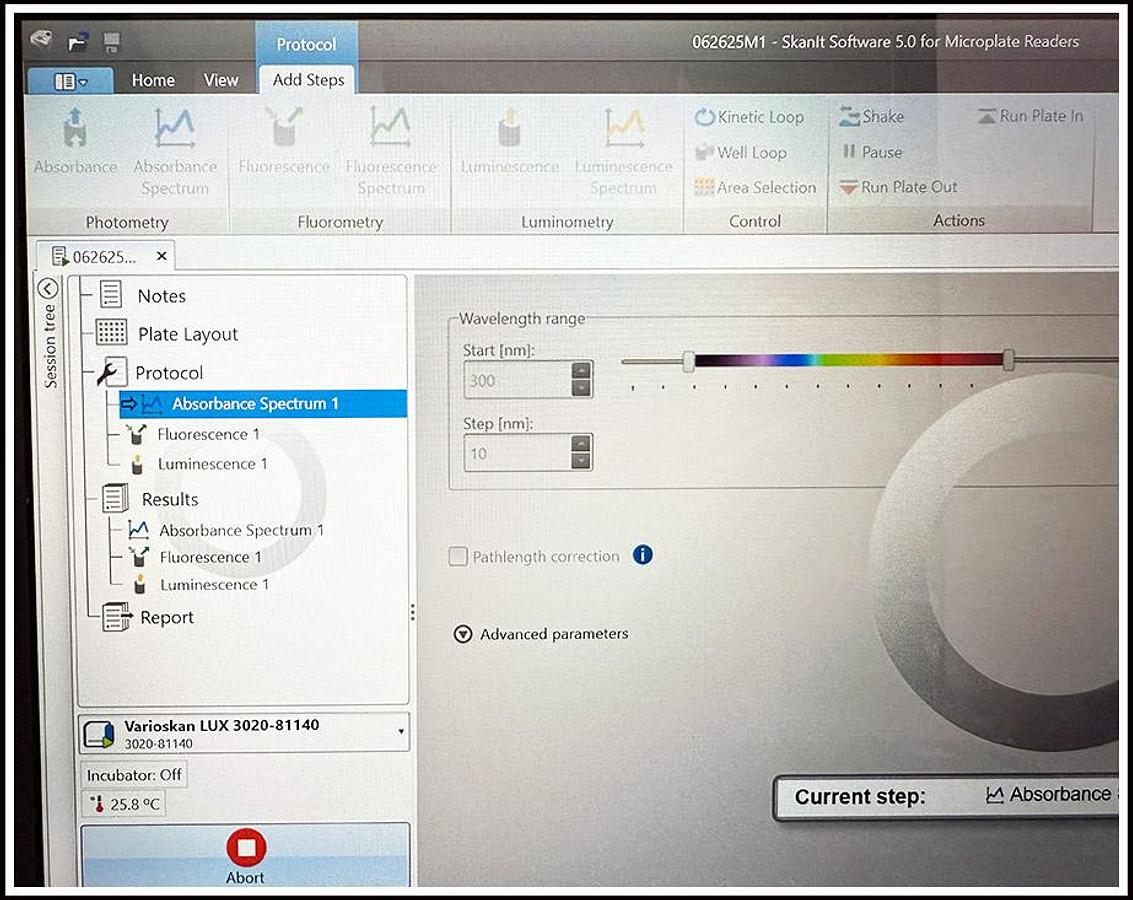1133x900 pixels.
Task: Click the Kinetic Loop control icon
Action: click(705, 117)
